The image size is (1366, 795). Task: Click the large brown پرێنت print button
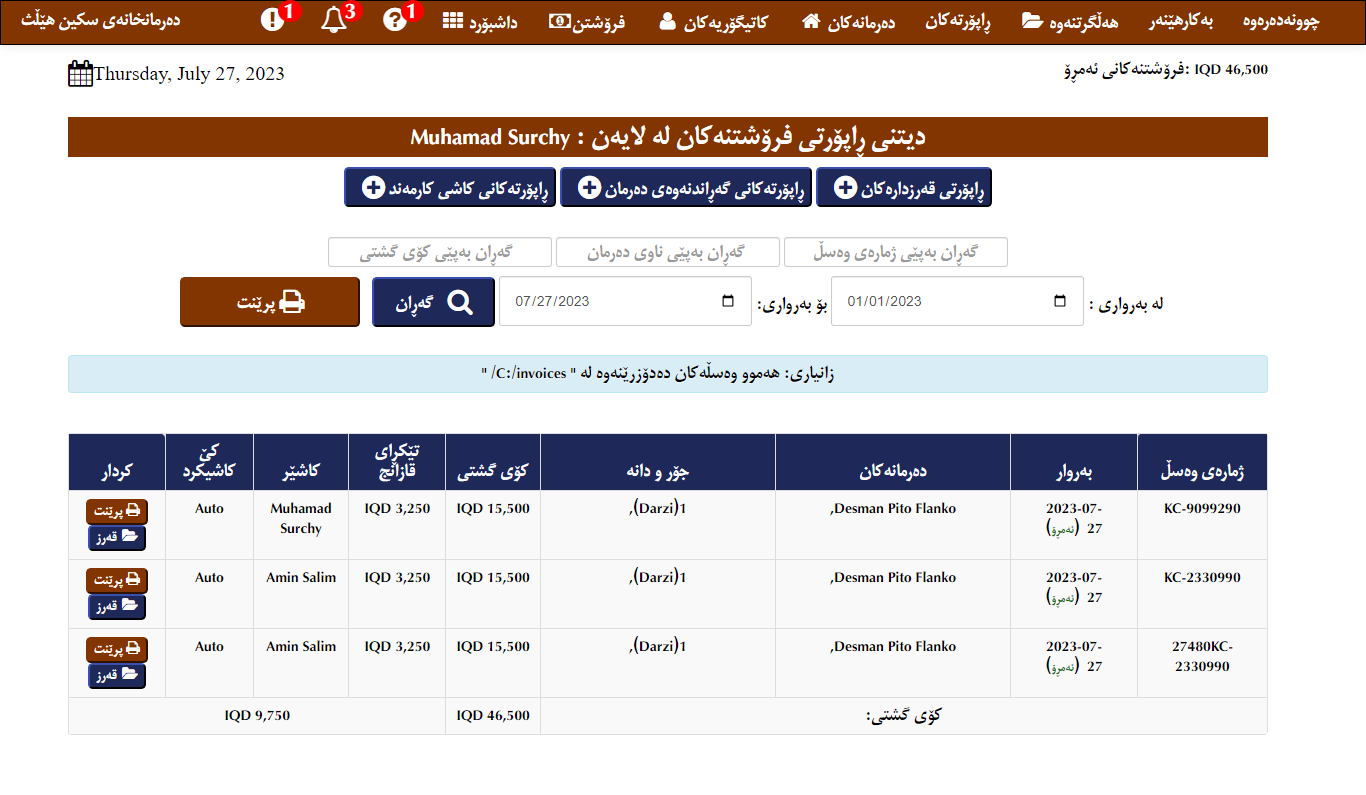click(x=270, y=302)
